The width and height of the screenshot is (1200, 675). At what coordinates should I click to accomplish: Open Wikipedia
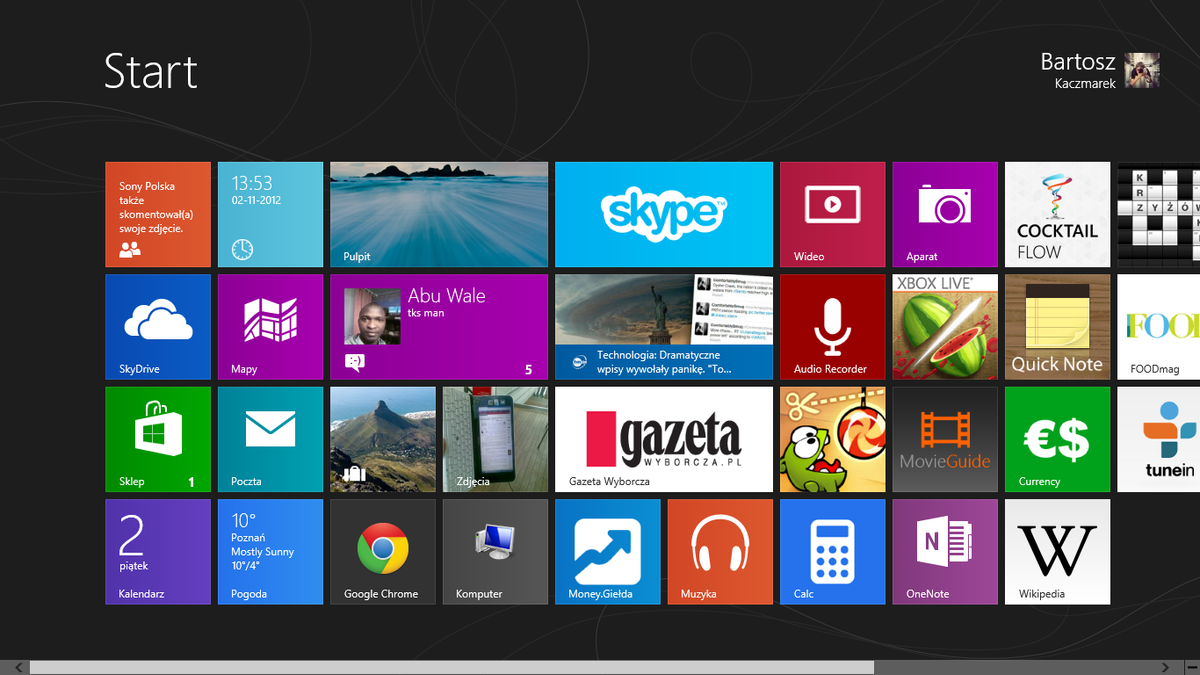click(x=1056, y=551)
